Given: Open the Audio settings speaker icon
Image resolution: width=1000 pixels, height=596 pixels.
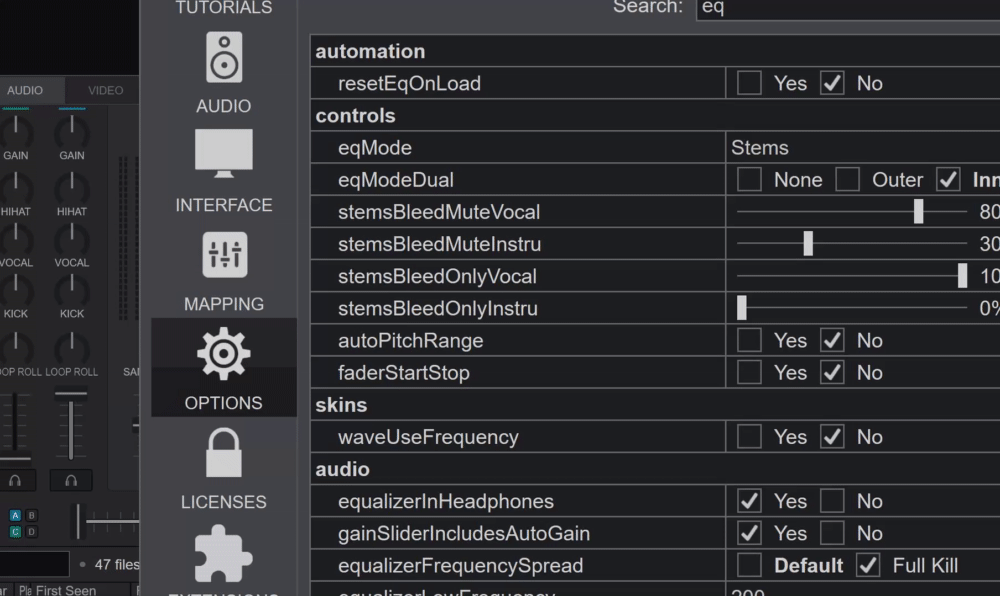Looking at the screenshot, I should (x=223, y=57).
